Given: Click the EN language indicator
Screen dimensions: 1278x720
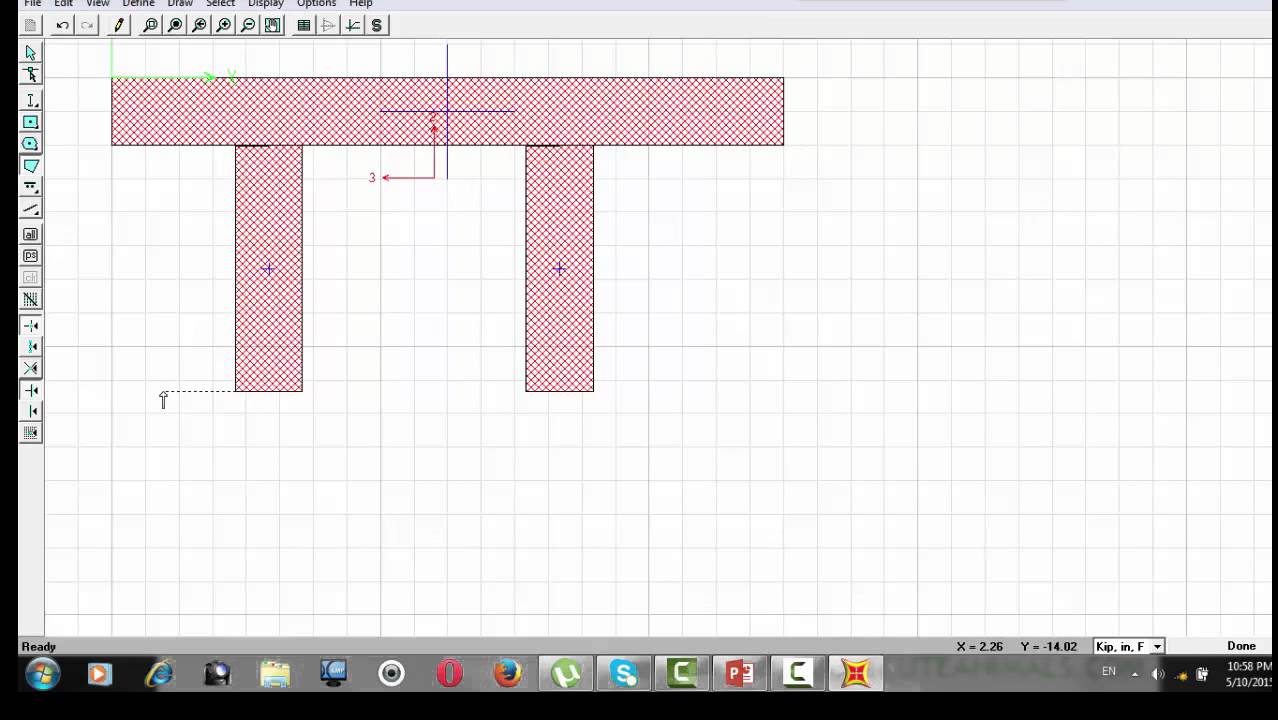Looking at the screenshot, I should 1108,672.
